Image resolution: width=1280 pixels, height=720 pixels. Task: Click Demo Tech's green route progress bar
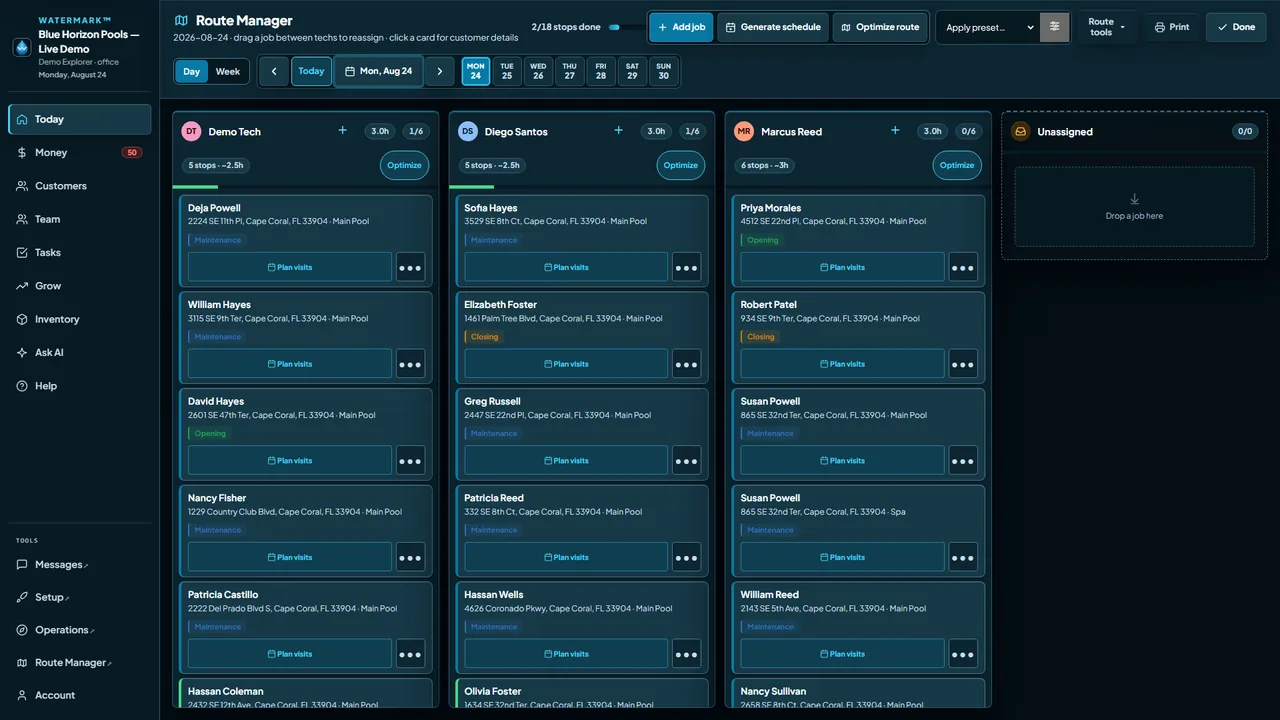[195, 187]
